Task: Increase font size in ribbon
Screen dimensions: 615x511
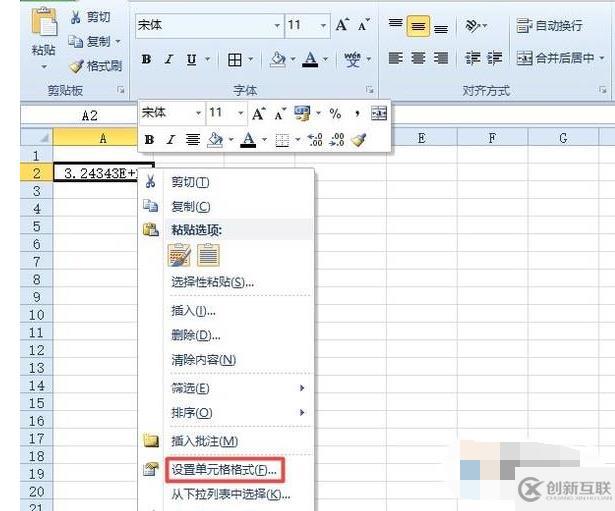Action: [342, 25]
